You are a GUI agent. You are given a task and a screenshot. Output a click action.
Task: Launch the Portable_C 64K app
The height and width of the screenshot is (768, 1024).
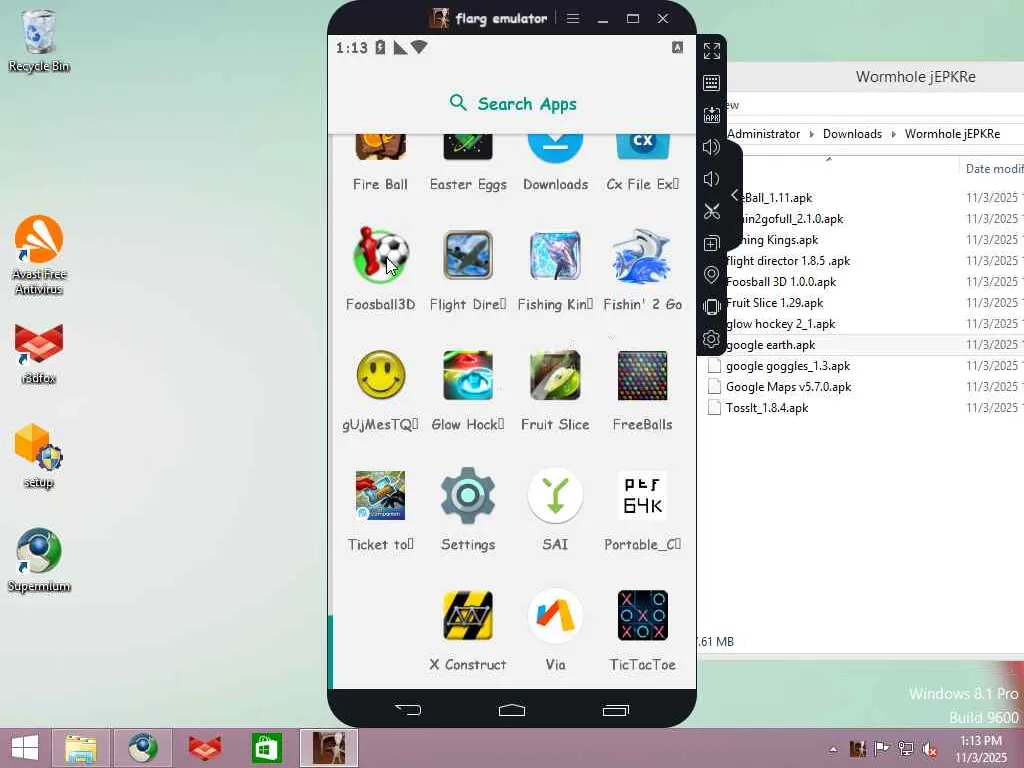[x=642, y=495]
